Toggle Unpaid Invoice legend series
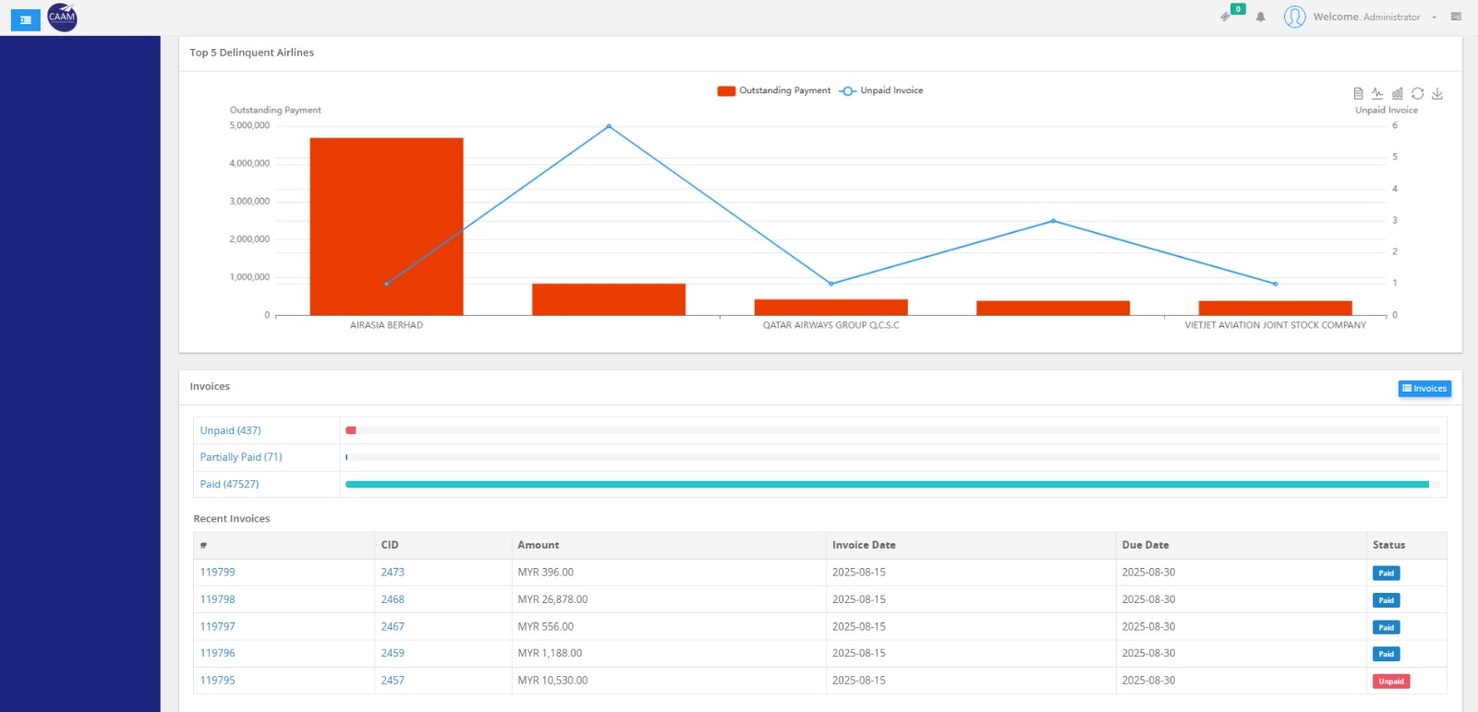 point(880,91)
